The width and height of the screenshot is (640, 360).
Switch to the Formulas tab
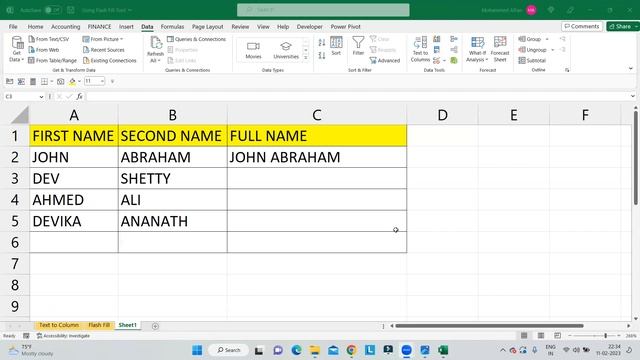172,27
